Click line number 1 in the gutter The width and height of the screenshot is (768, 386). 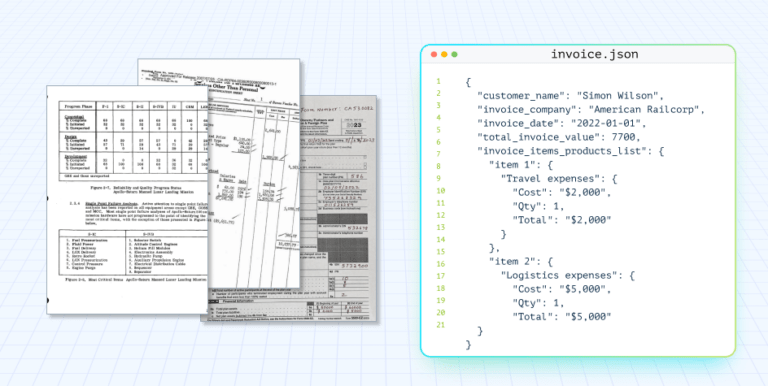click(x=439, y=81)
